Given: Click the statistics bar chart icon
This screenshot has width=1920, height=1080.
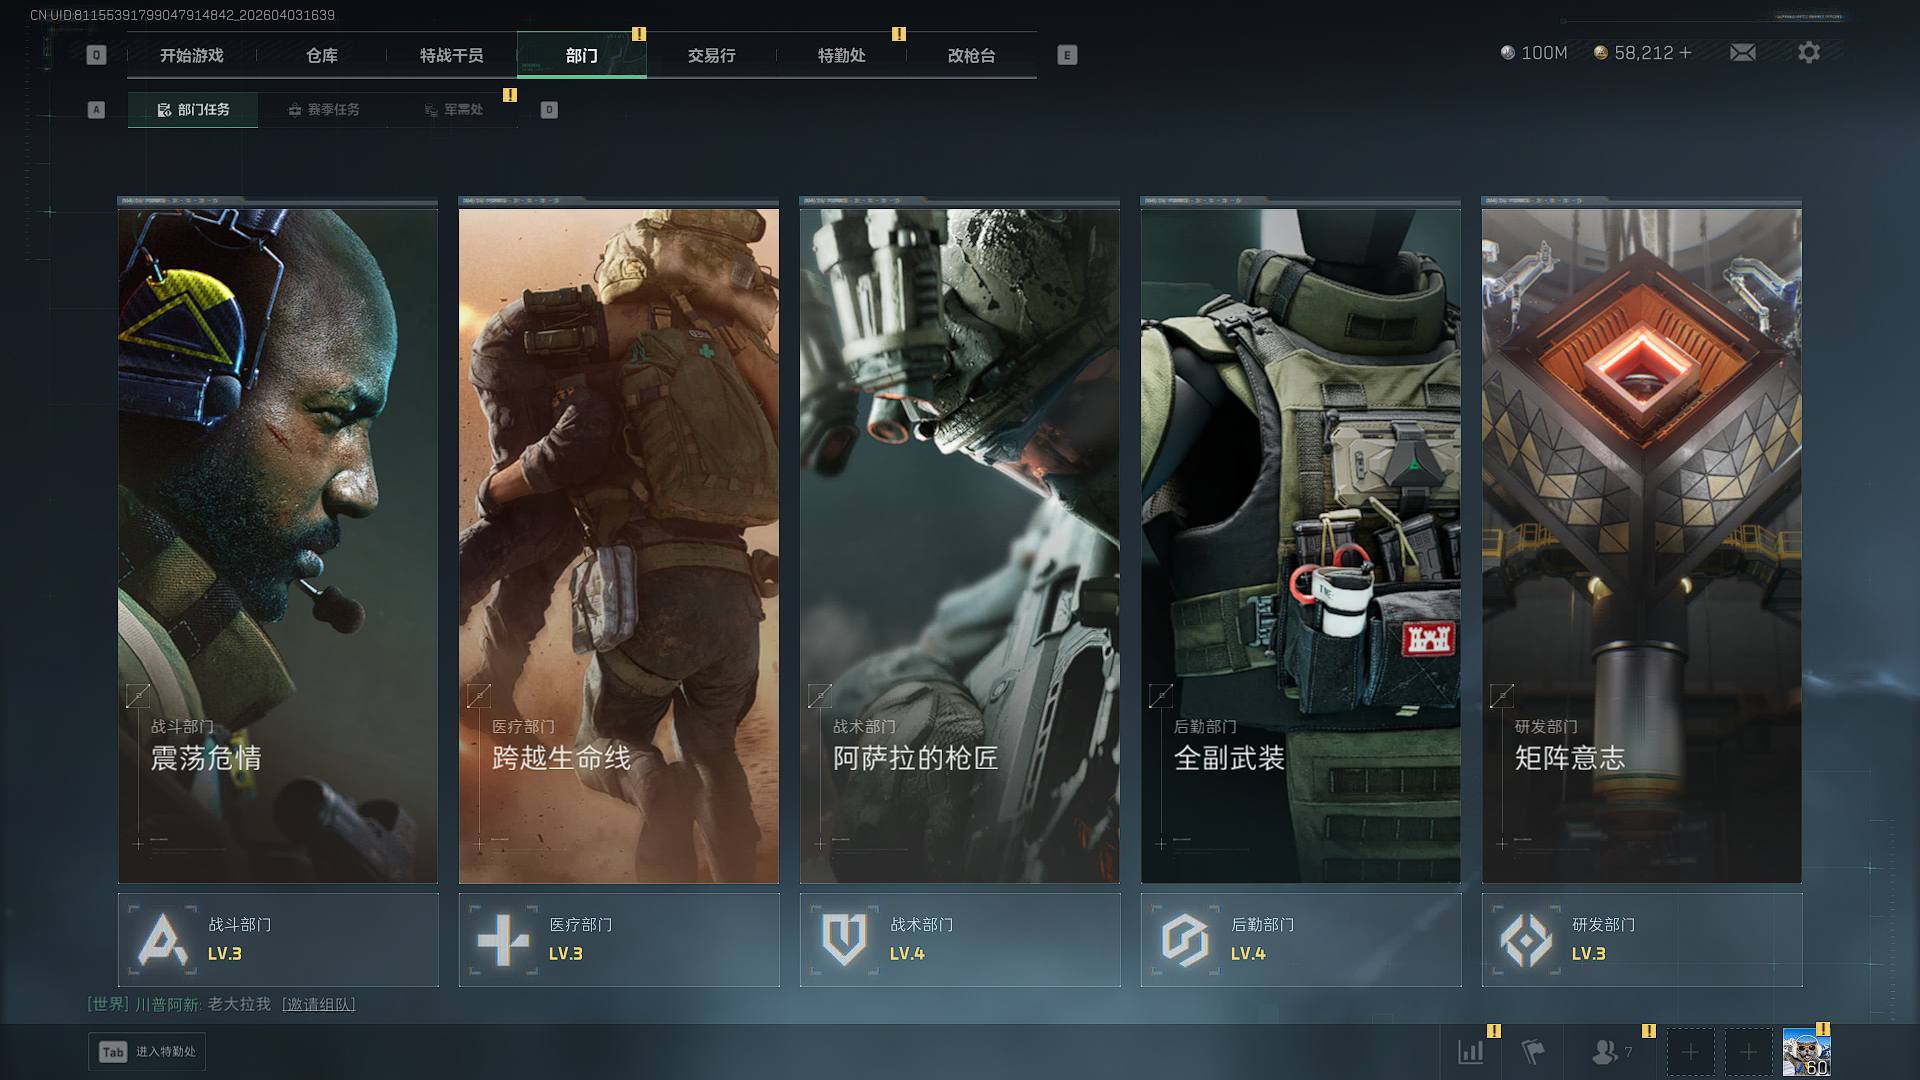Looking at the screenshot, I should 1470,1051.
